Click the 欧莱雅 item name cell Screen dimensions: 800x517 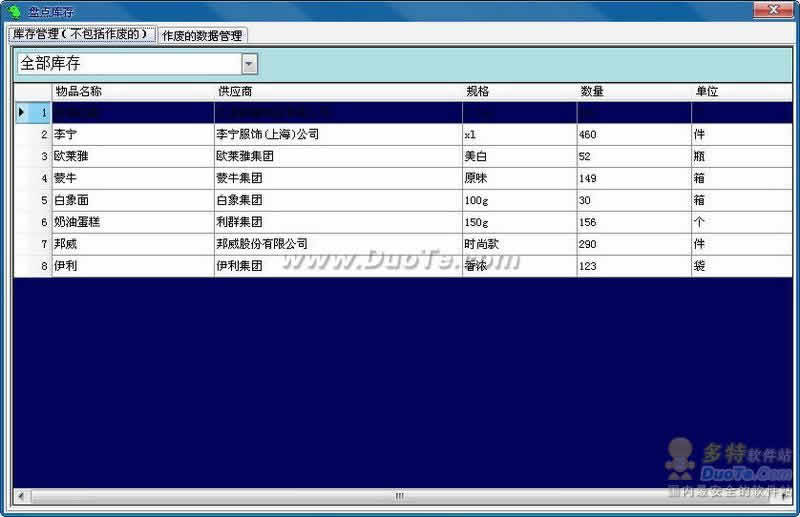click(133, 156)
